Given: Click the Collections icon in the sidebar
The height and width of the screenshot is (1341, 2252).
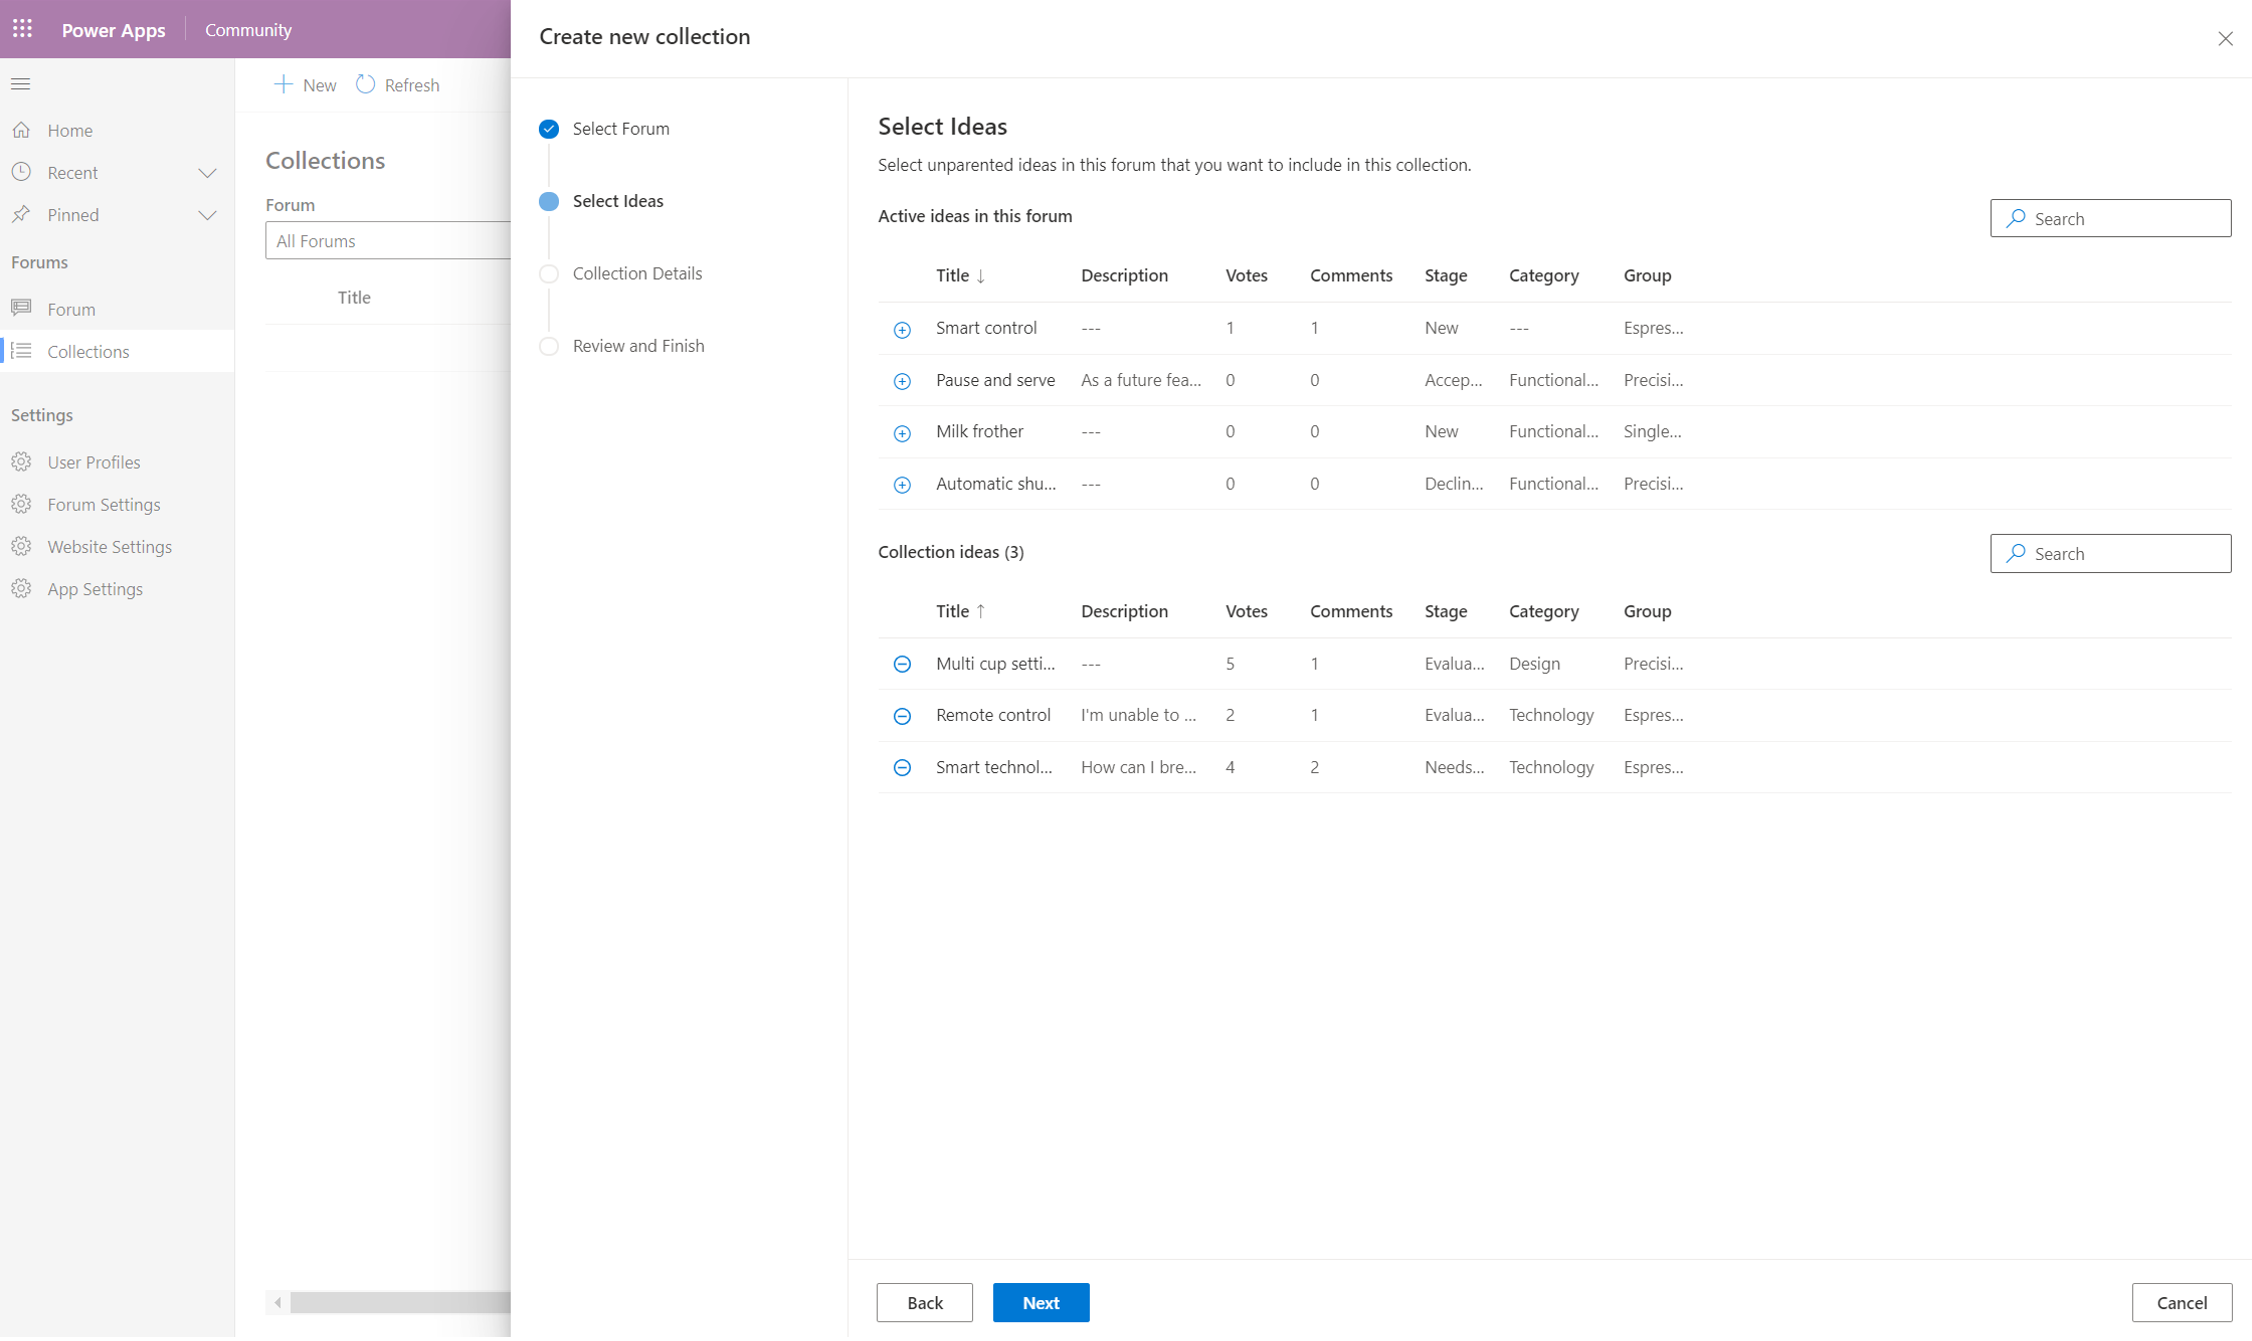Looking at the screenshot, I should coord(22,351).
